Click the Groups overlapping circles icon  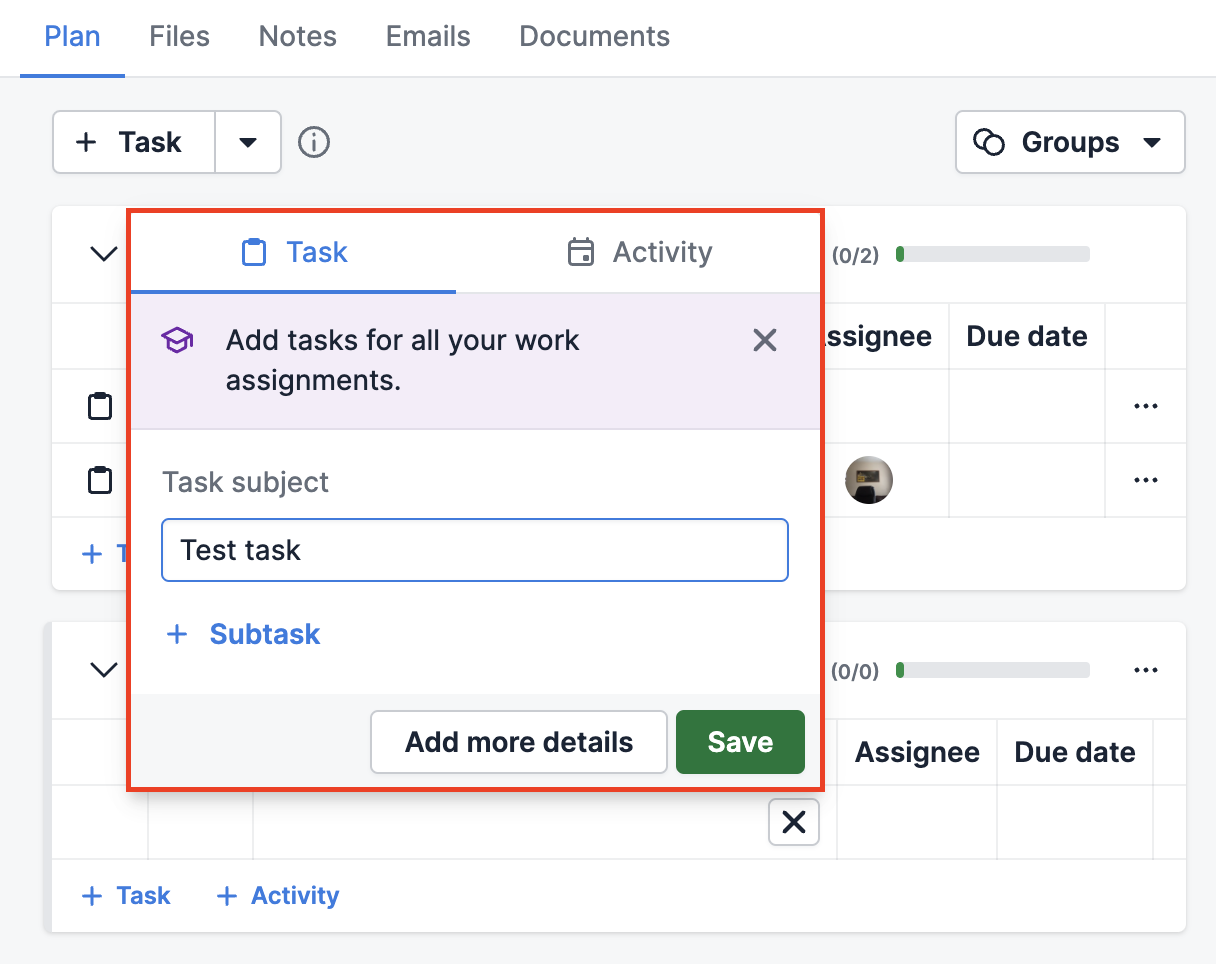(990, 142)
